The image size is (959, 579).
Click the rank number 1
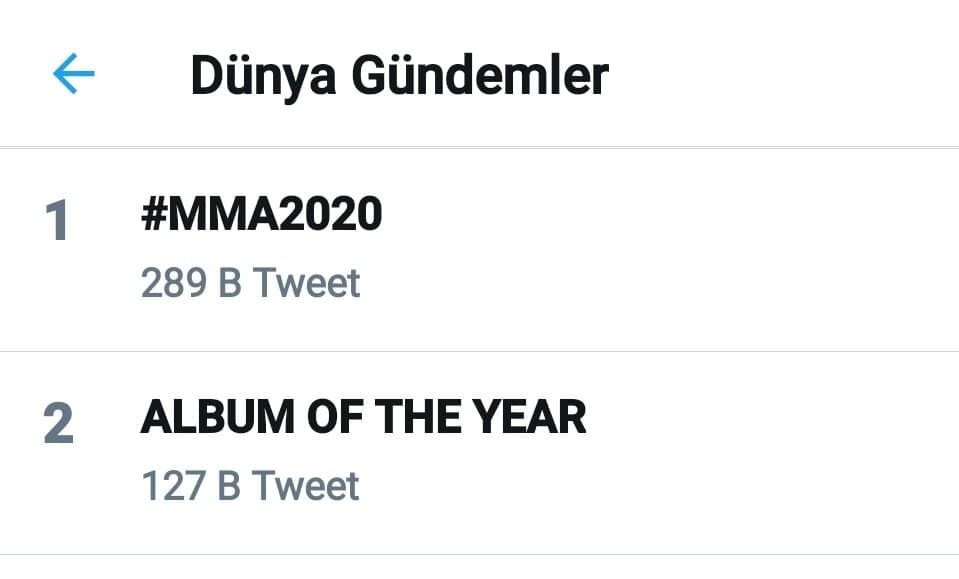coord(57,221)
